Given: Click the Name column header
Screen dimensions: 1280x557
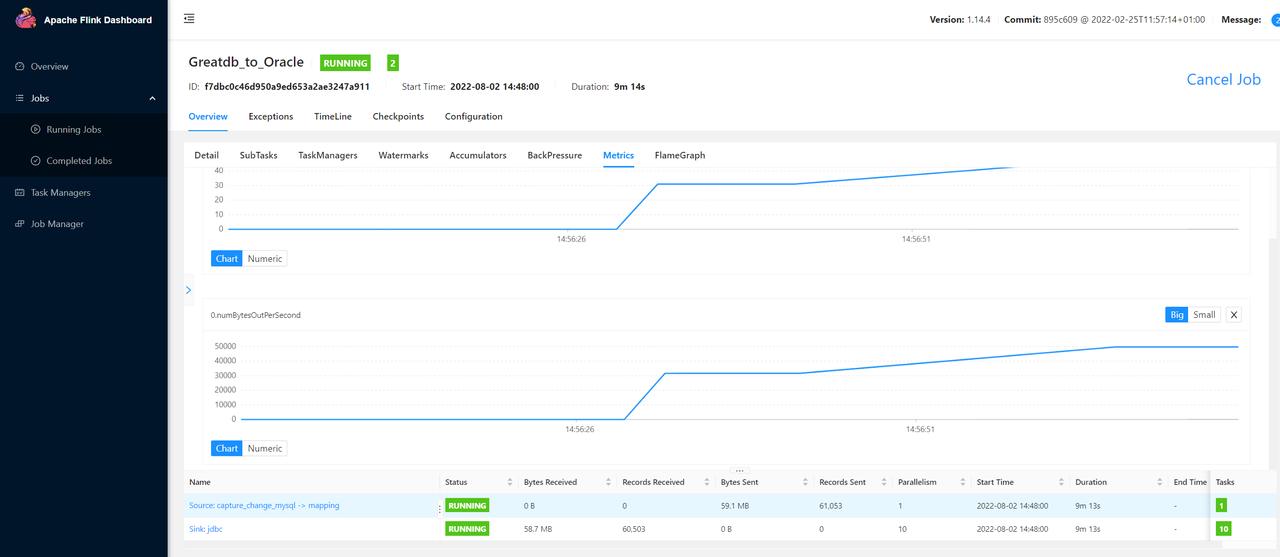Looking at the screenshot, I should 200,482.
